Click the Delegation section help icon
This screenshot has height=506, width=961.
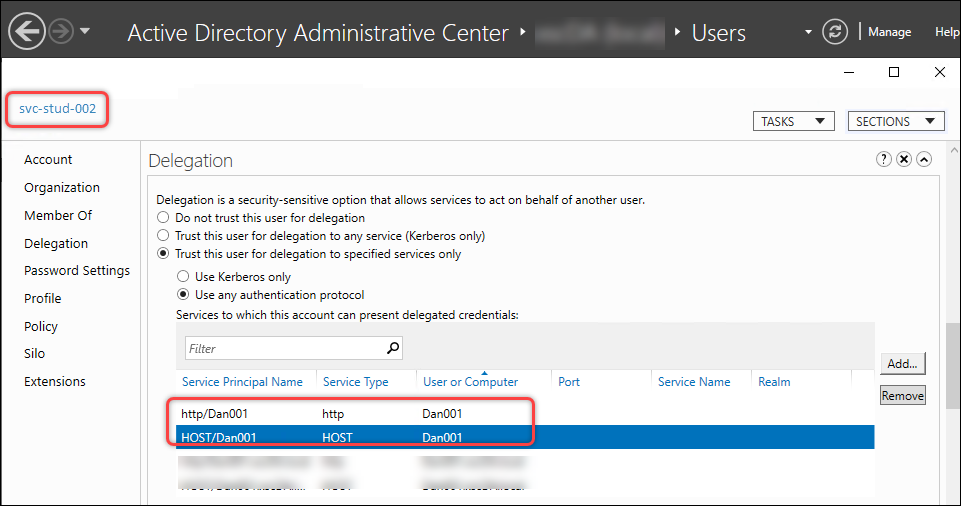(884, 160)
